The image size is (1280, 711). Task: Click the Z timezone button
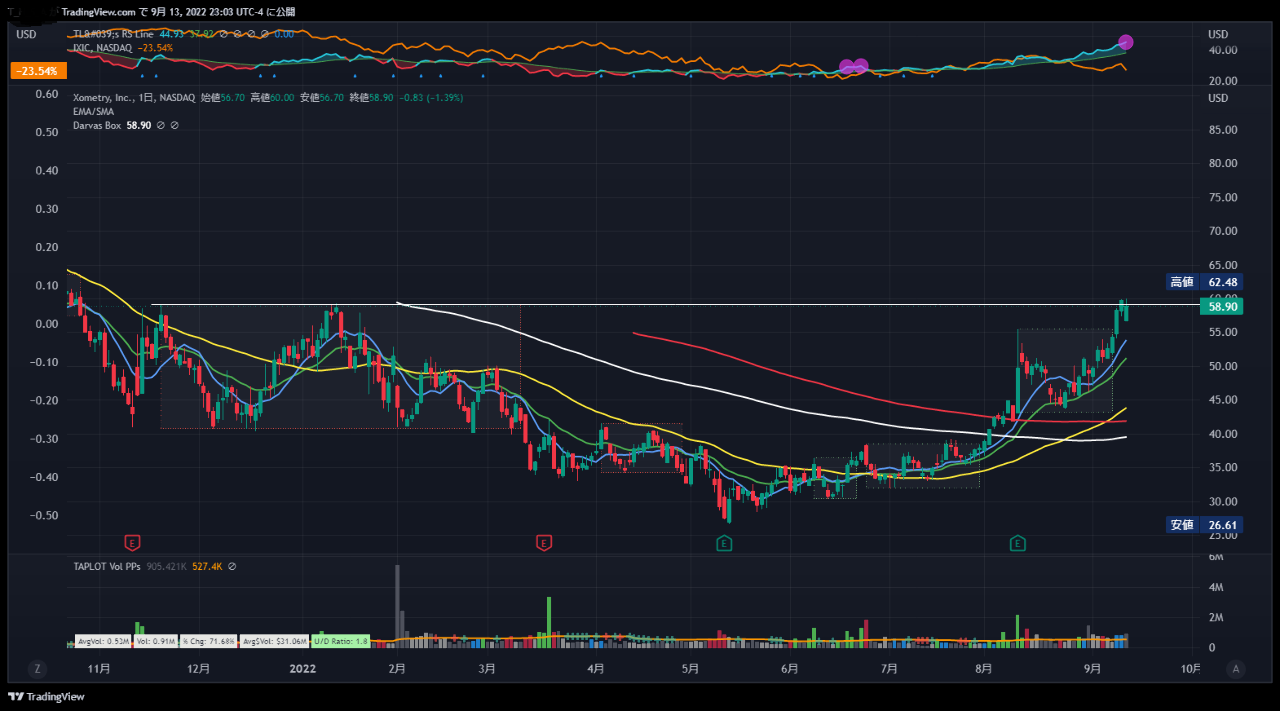click(x=37, y=668)
